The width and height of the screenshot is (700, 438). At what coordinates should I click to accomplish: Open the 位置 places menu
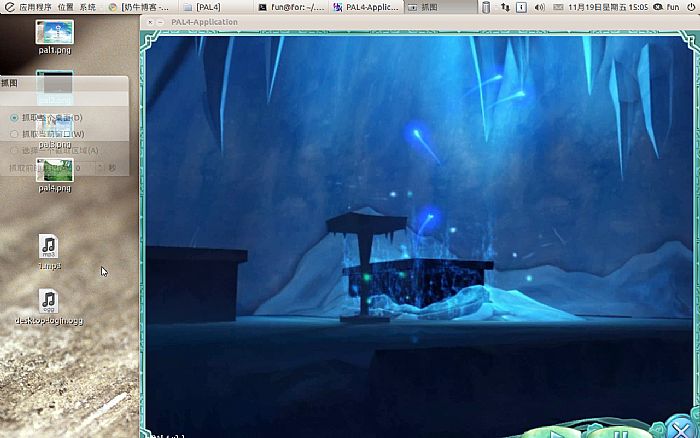point(65,7)
